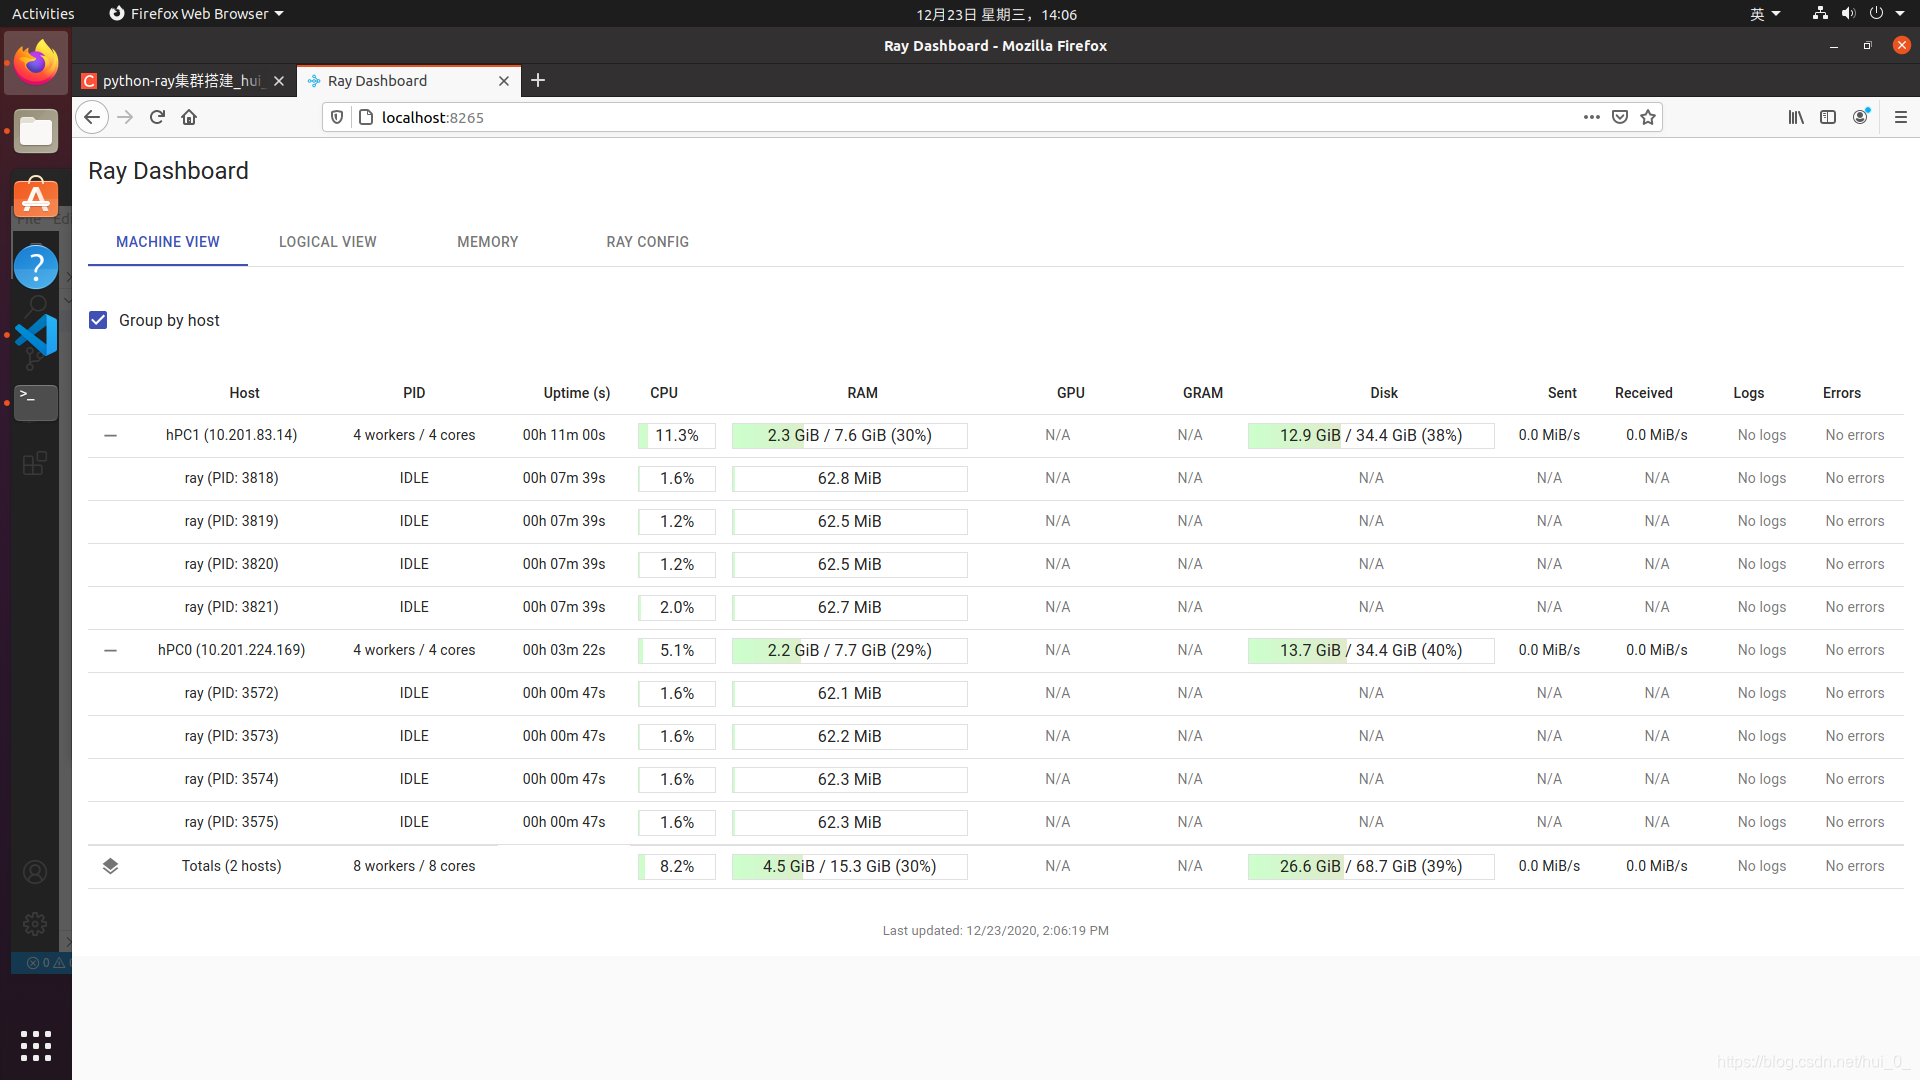Open the Help icon in the dock

click(36, 267)
